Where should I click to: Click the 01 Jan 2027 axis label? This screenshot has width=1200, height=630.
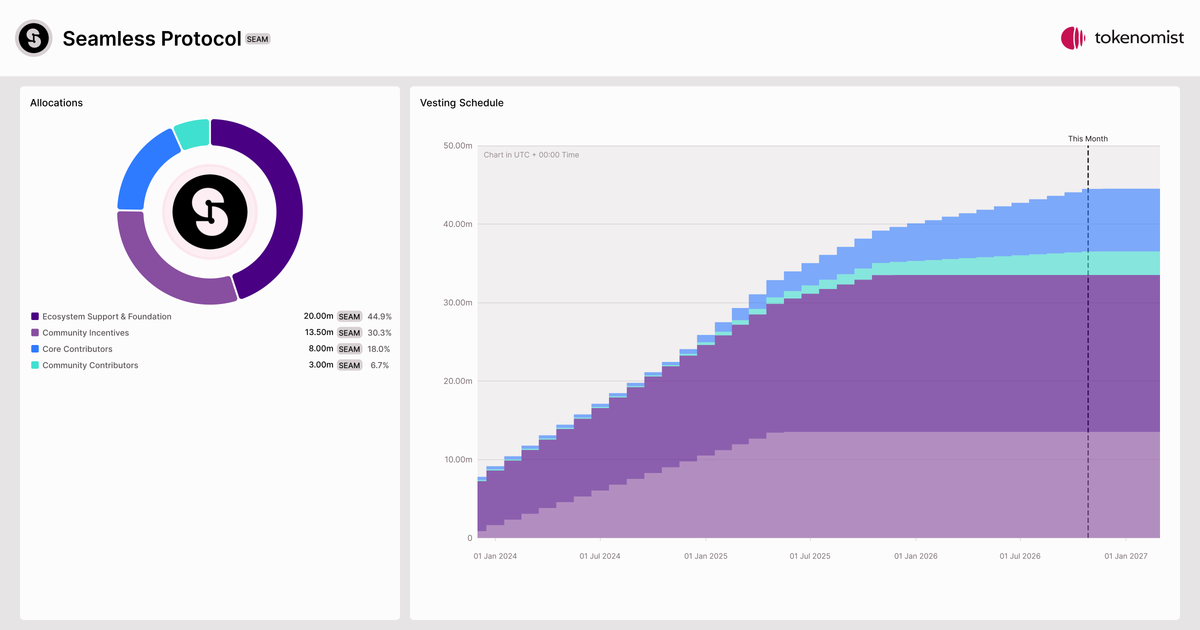(x=1126, y=555)
